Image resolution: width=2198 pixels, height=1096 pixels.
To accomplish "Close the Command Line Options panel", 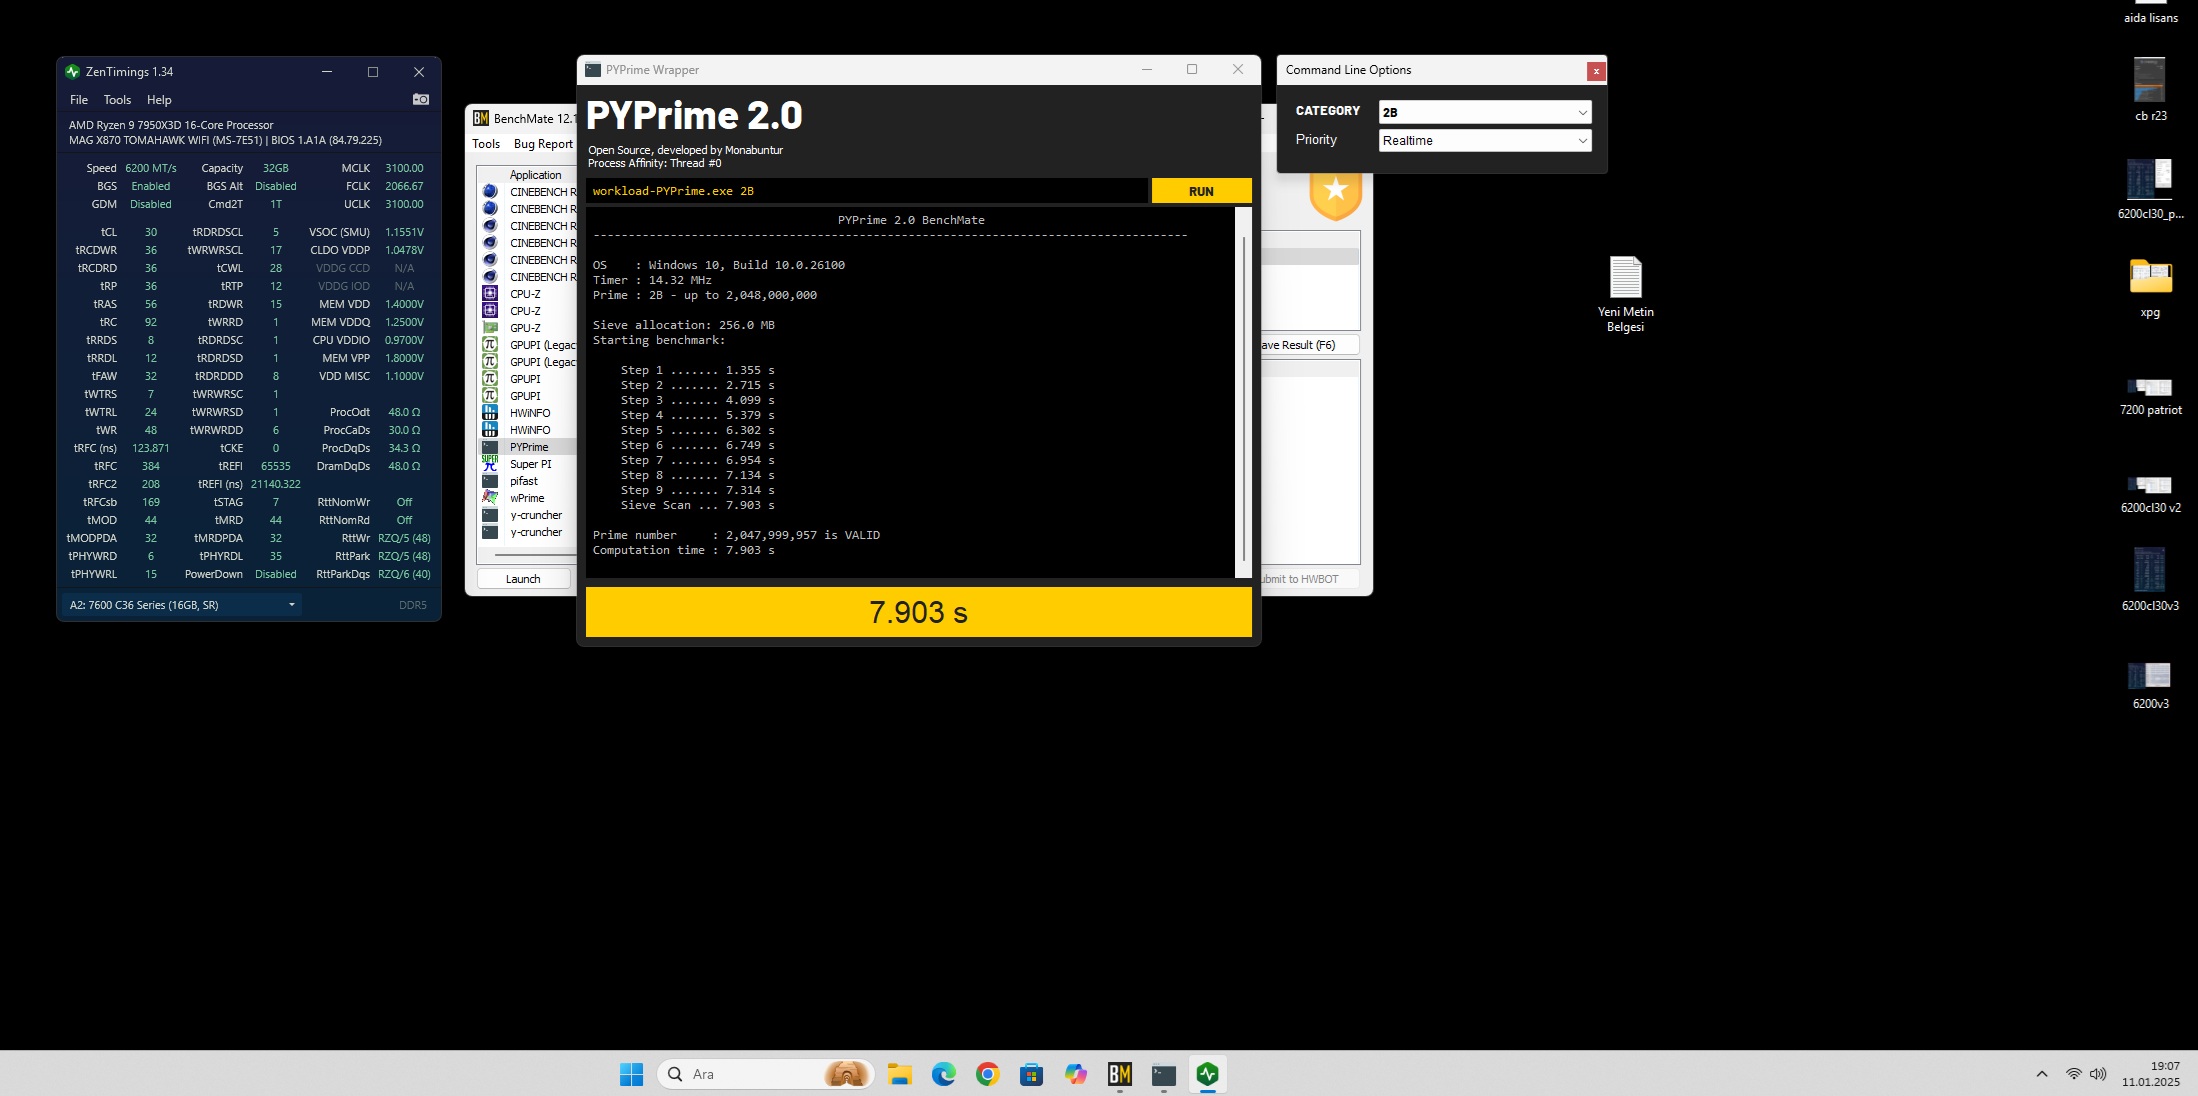I will (x=1596, y=71).
